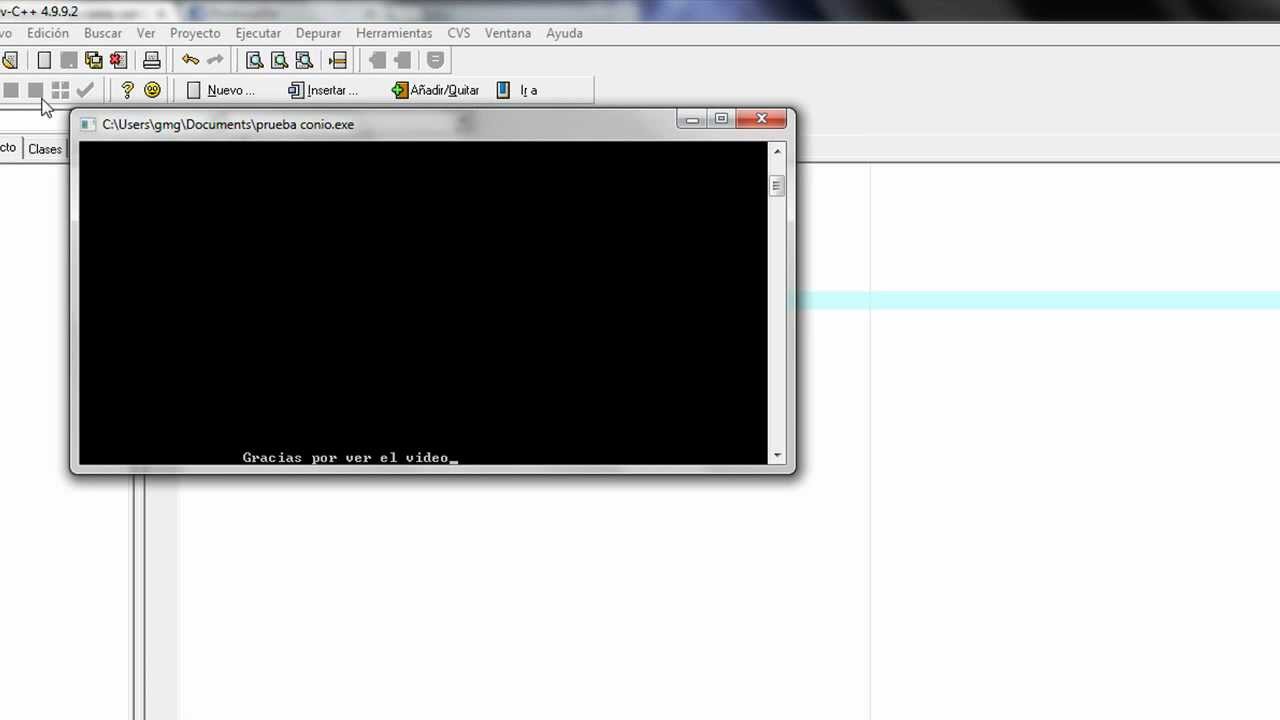
Task: Open the Ver menu
Action: pyautogui.click(x=146, y=33)
